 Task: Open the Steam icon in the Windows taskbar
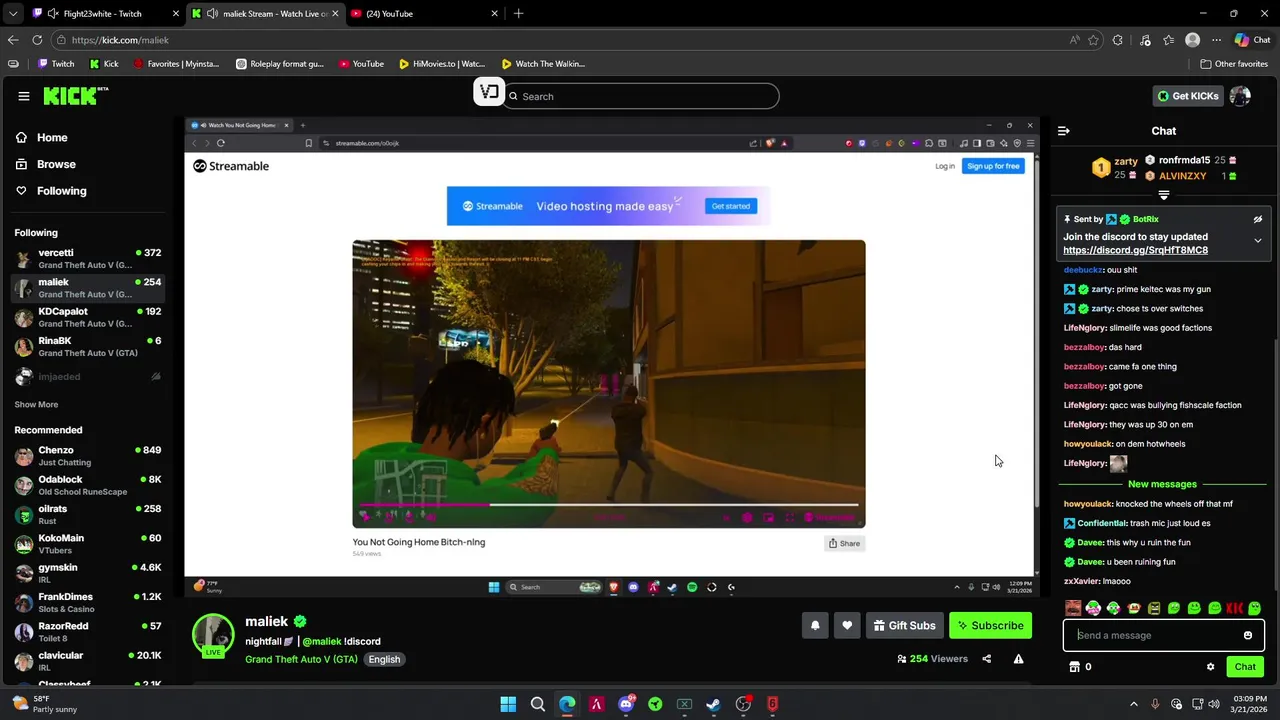713,704
